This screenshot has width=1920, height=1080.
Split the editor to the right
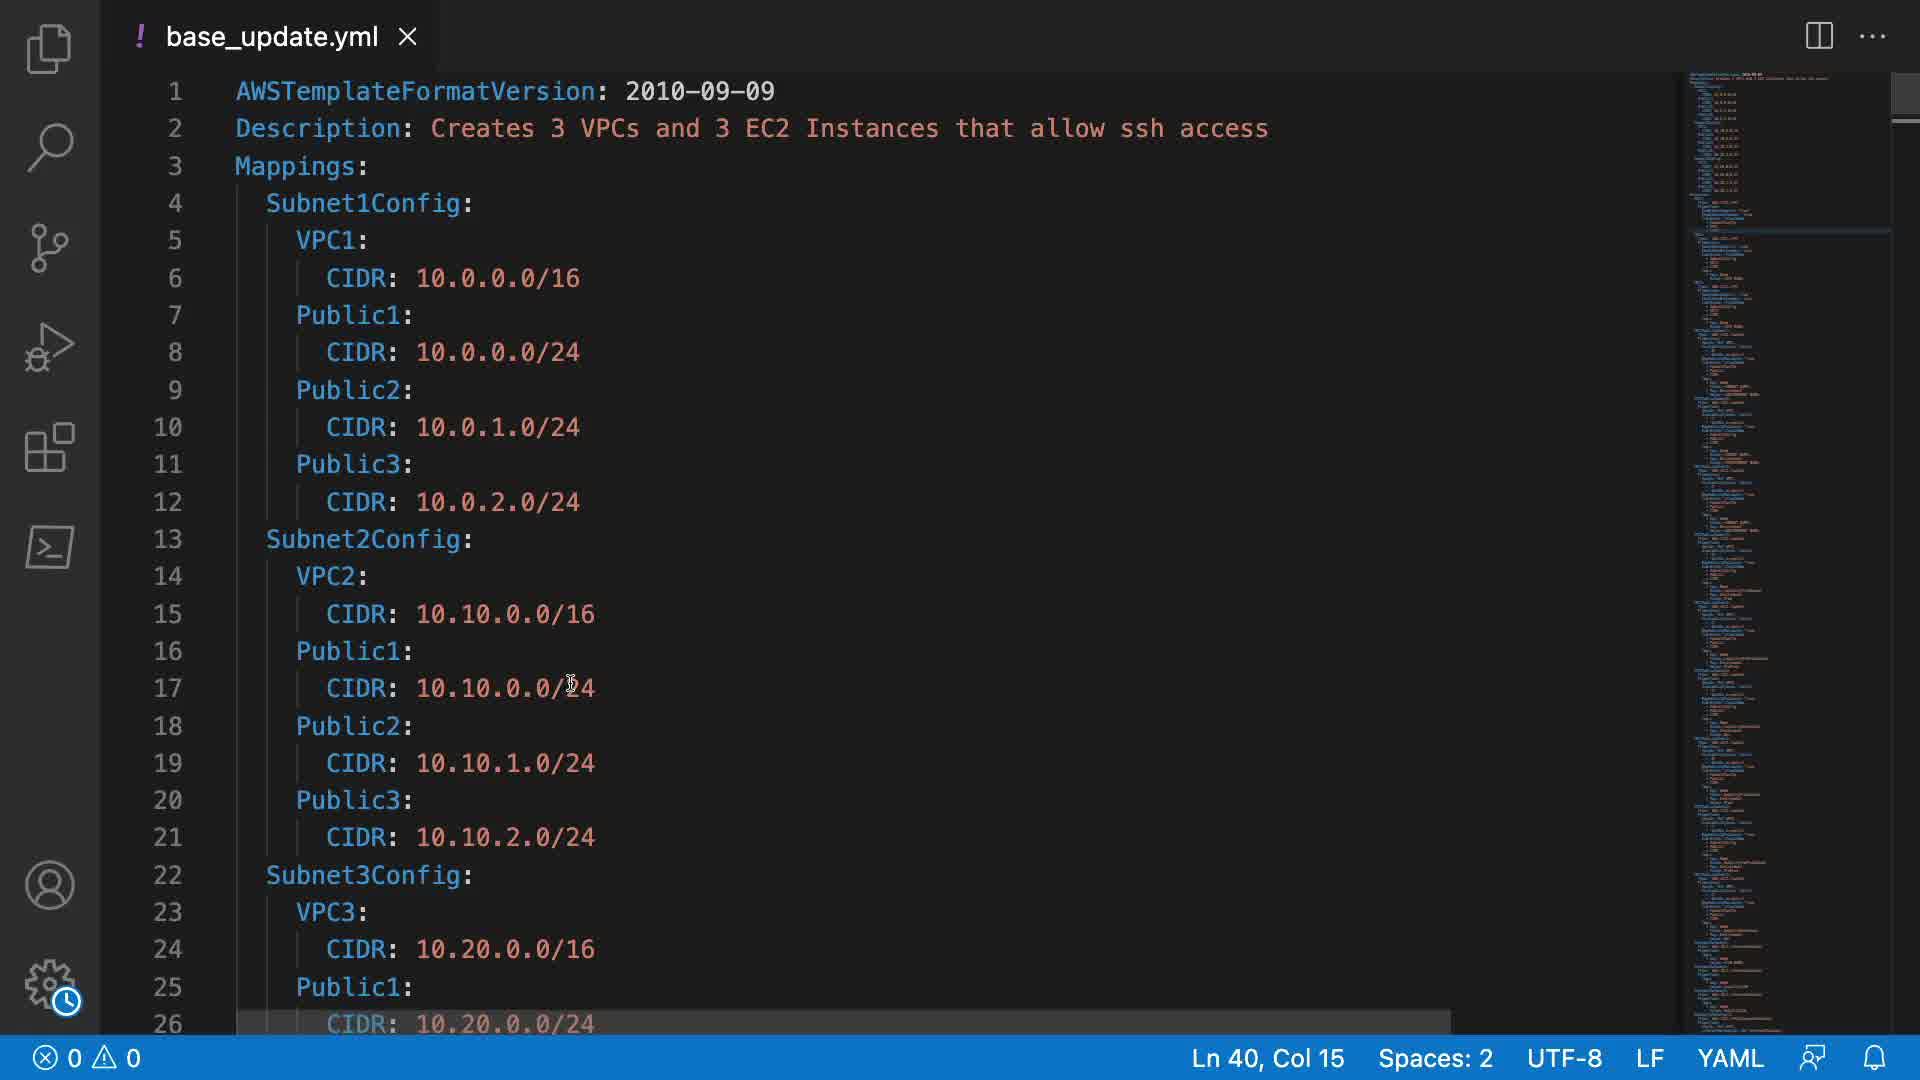pyautogui.click(x=1819, y=36)
